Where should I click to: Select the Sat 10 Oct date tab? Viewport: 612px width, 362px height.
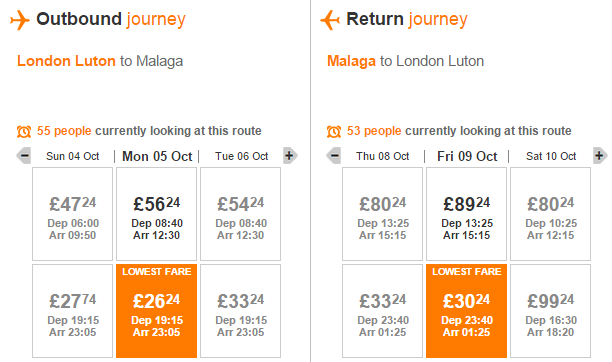(x=551, y=156)
